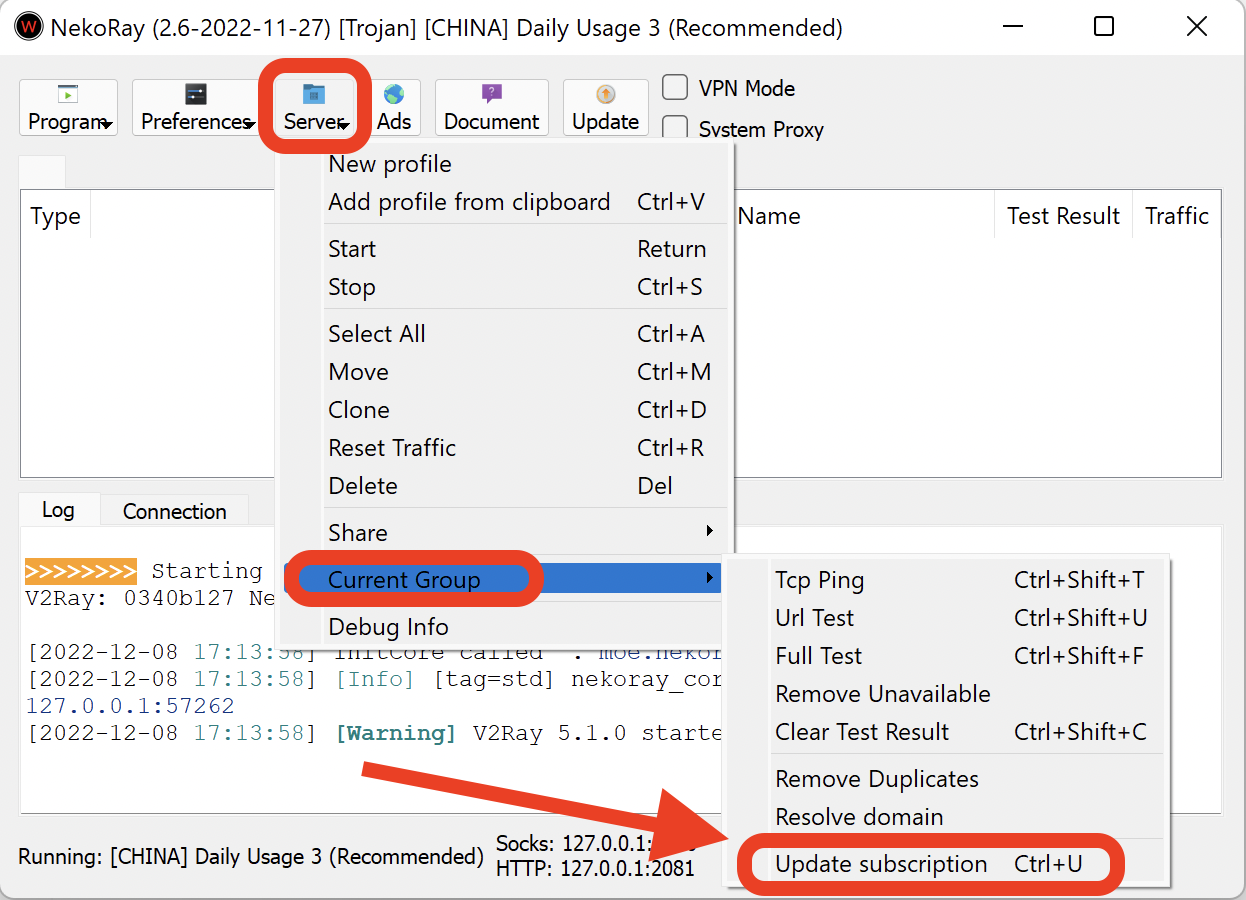Click the Update toolbar icon
Screen dimensions: 1246x900
605,95
